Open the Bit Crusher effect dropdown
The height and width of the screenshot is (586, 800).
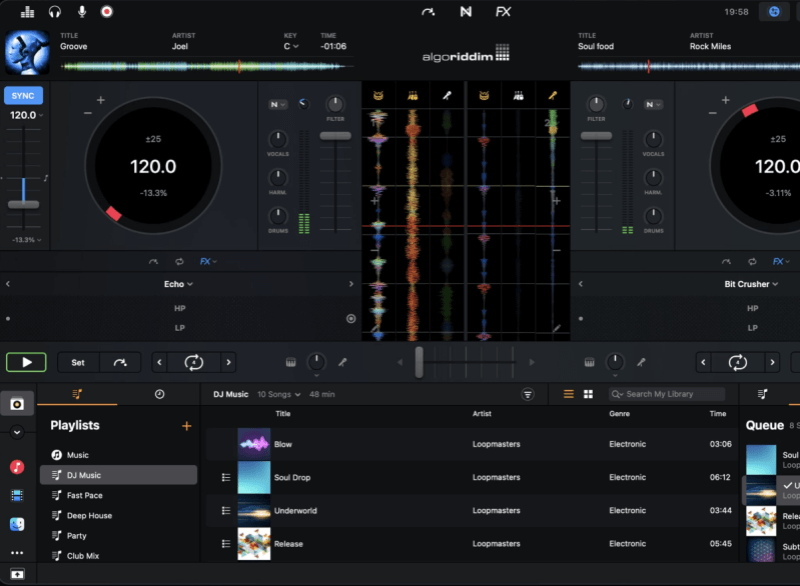pos(751,284)
